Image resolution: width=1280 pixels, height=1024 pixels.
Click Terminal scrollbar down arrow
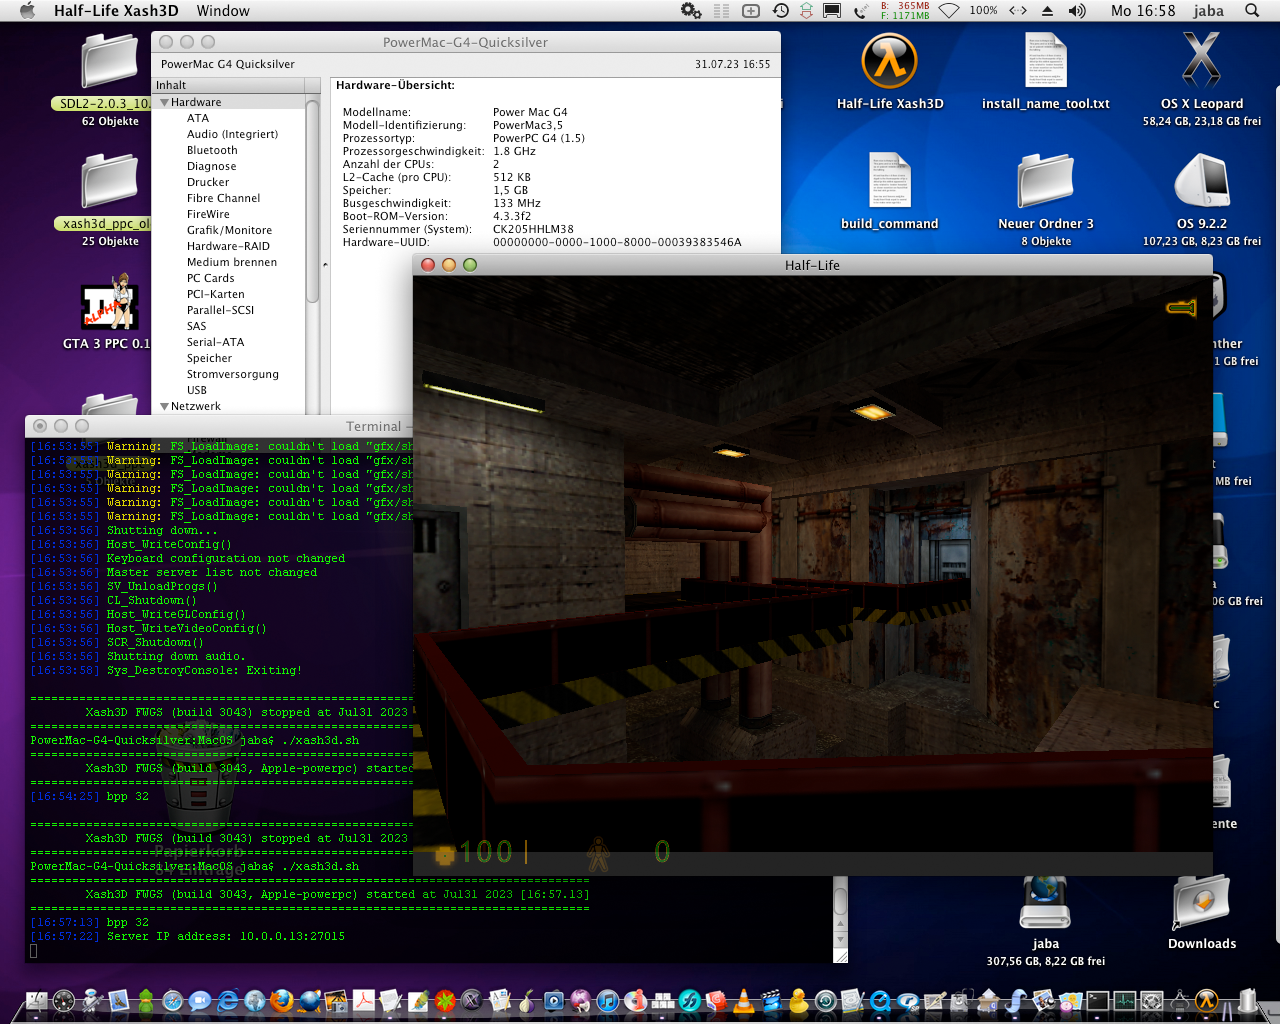click(840, 940)
